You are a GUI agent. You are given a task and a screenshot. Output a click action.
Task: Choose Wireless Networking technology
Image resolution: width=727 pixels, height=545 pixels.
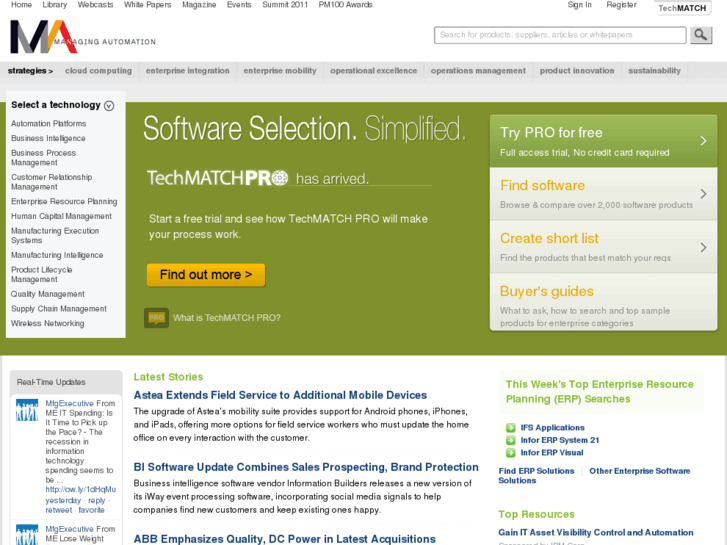[48, 324]
